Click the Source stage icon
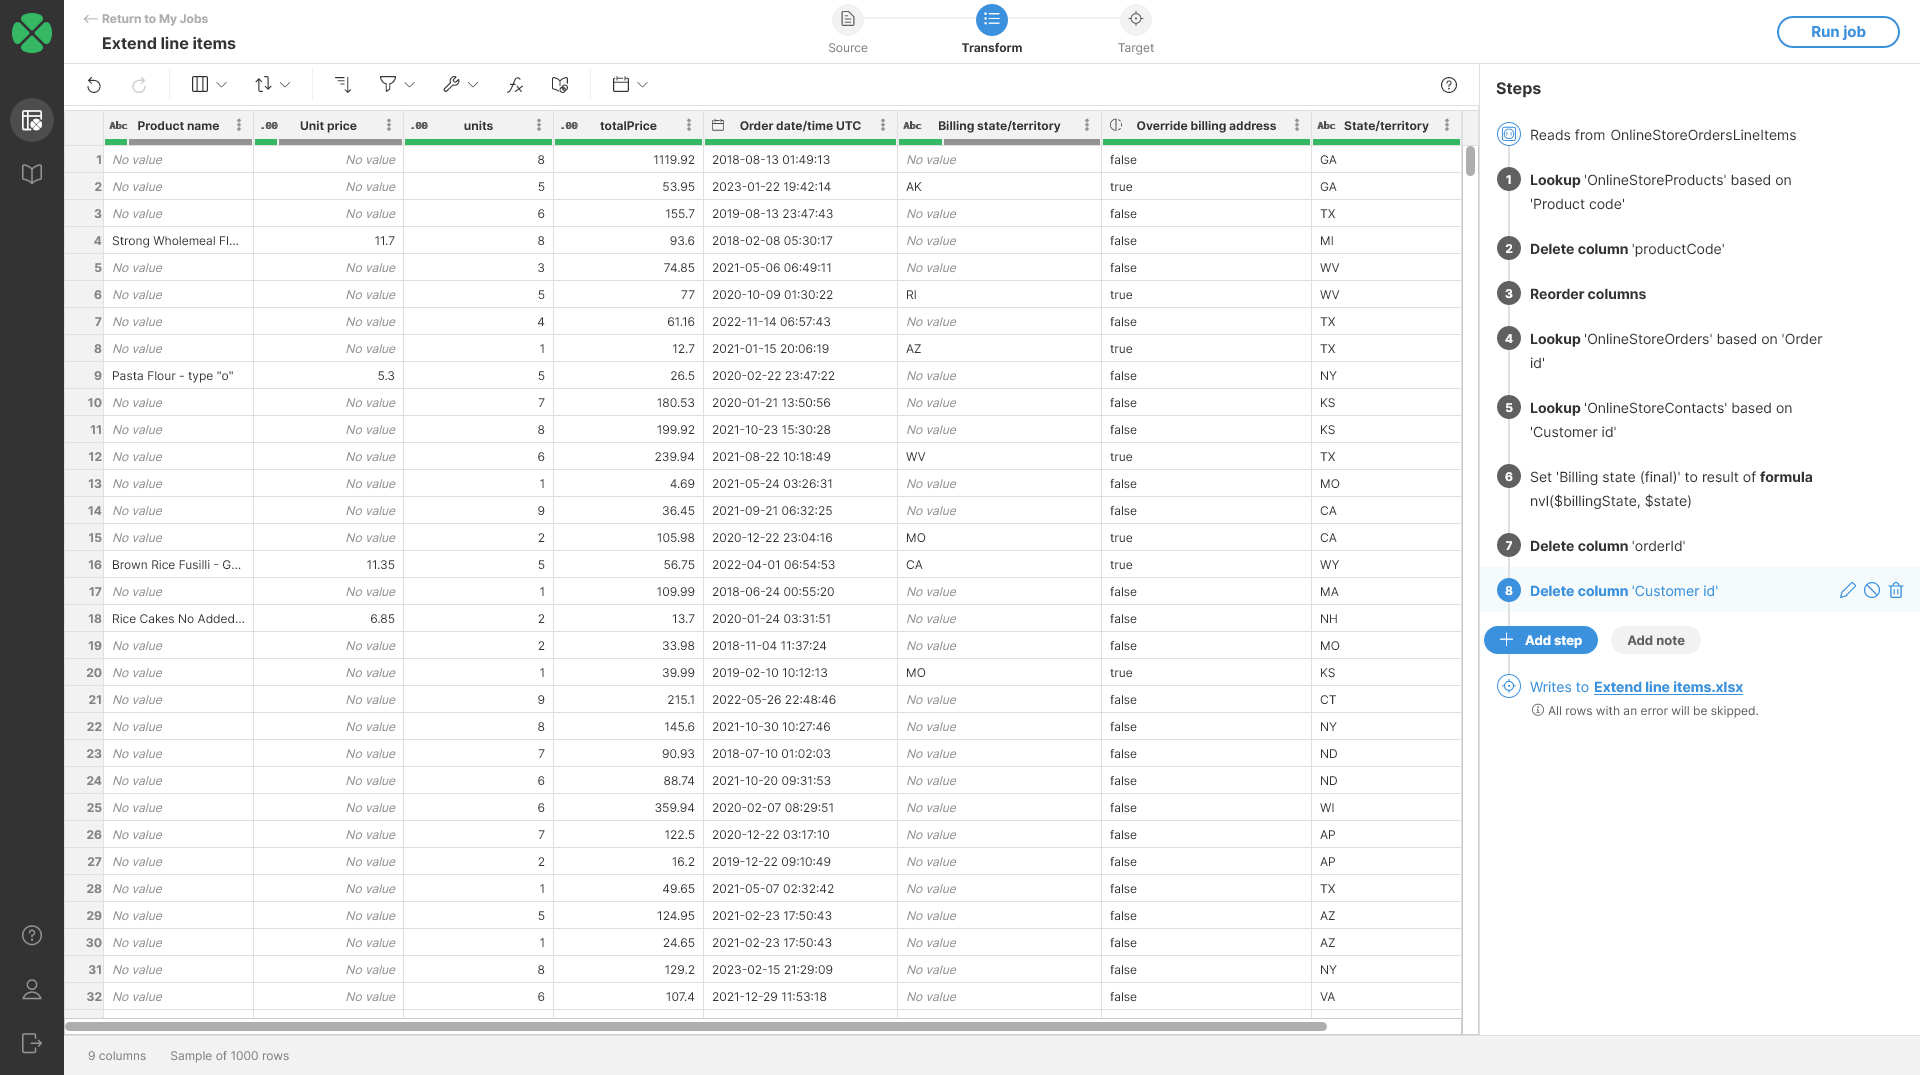Viewport: 1920px width, 1075px height. tap(848, 19)
